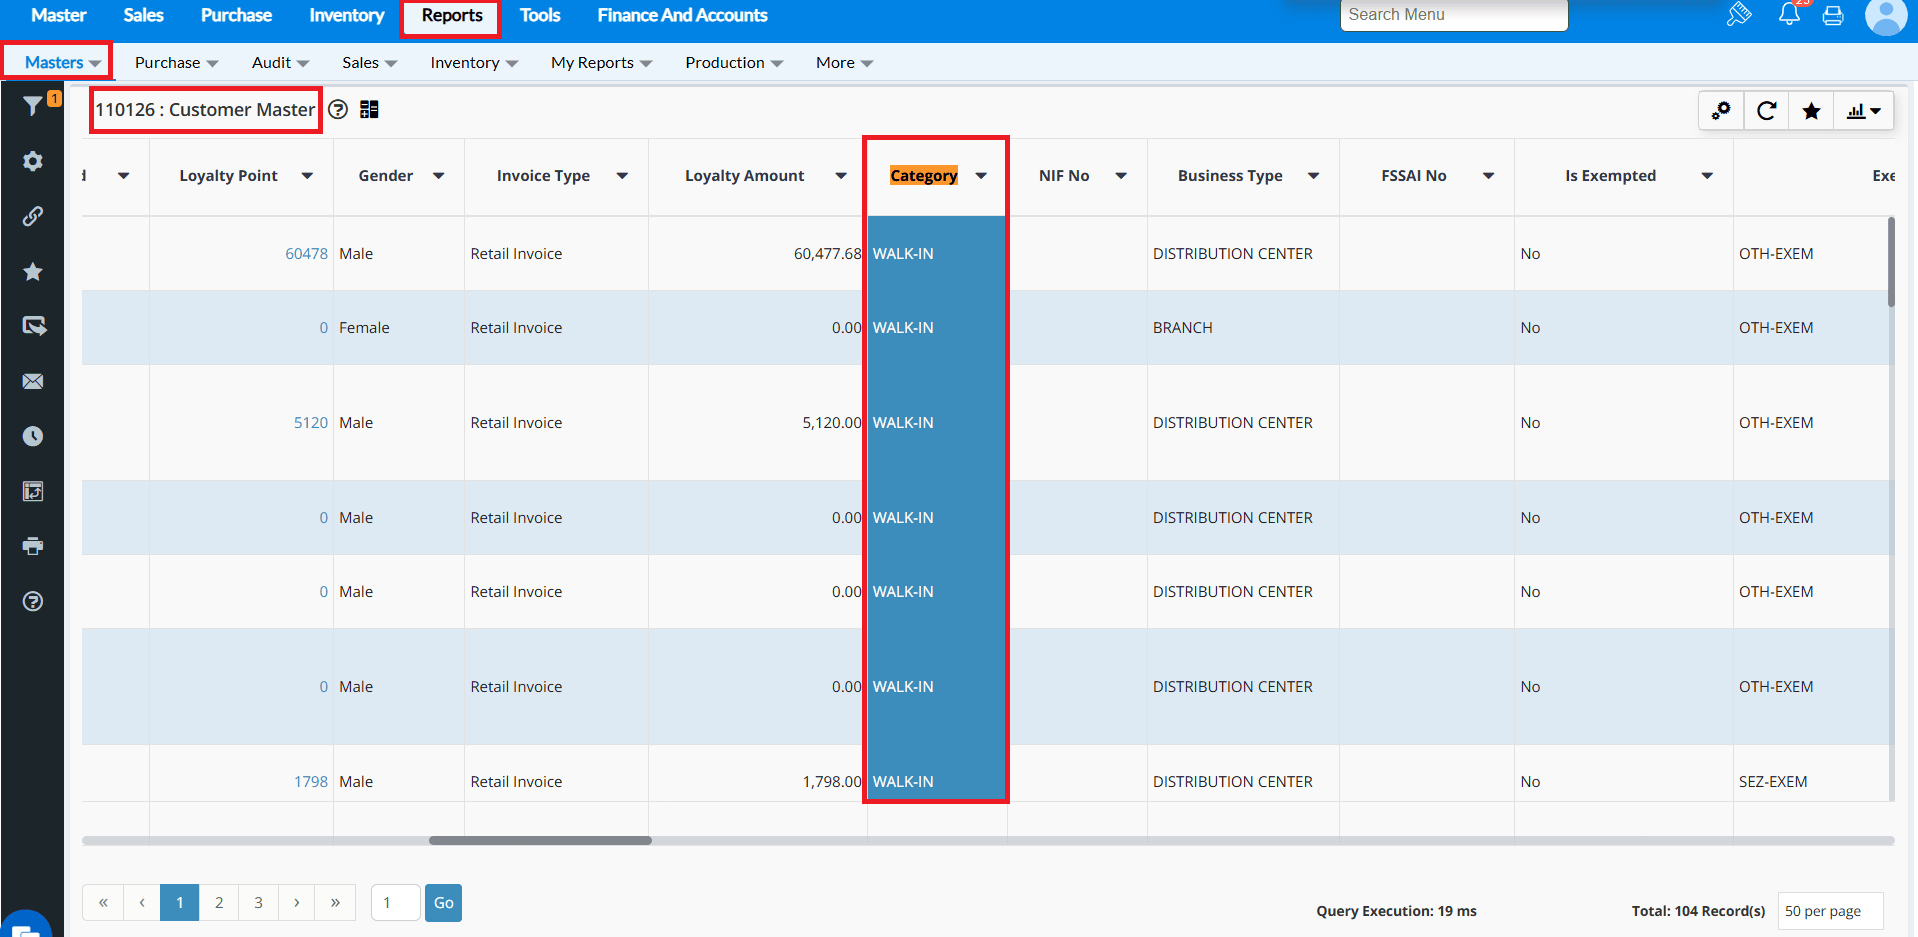Click the printer icon in left sidebar
Screen dimensions: 1918x937
click(x=33, y=546)
